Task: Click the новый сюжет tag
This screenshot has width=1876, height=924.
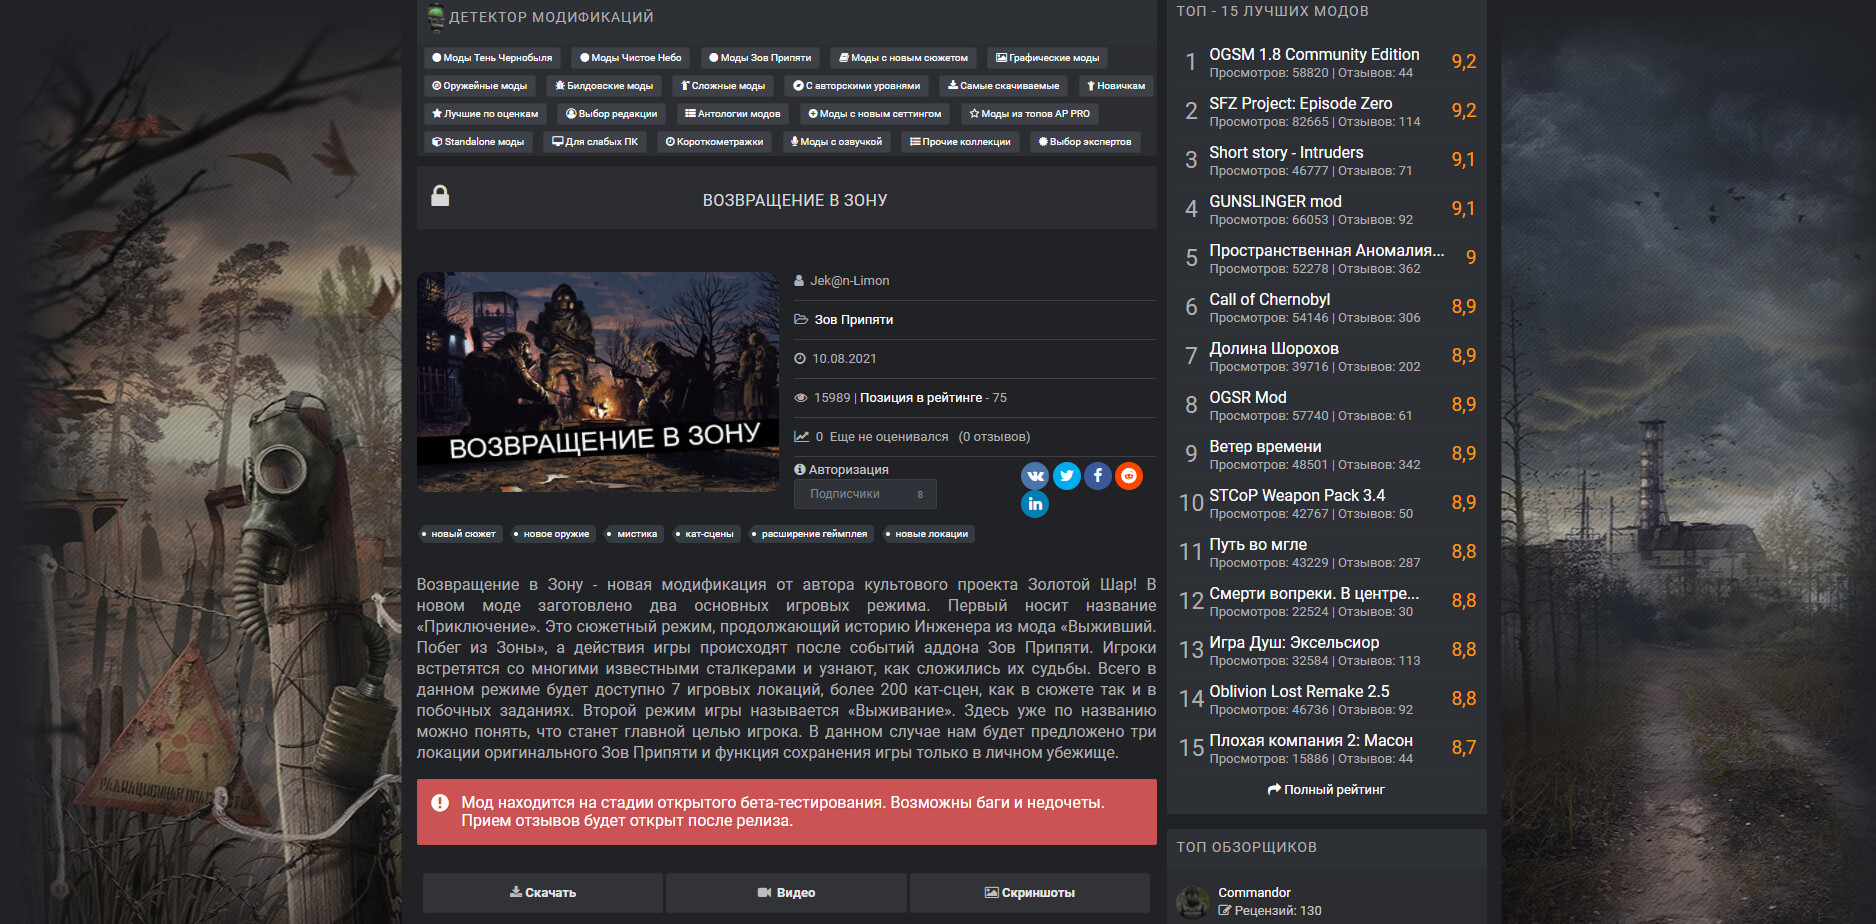Action: coord(459,534)
